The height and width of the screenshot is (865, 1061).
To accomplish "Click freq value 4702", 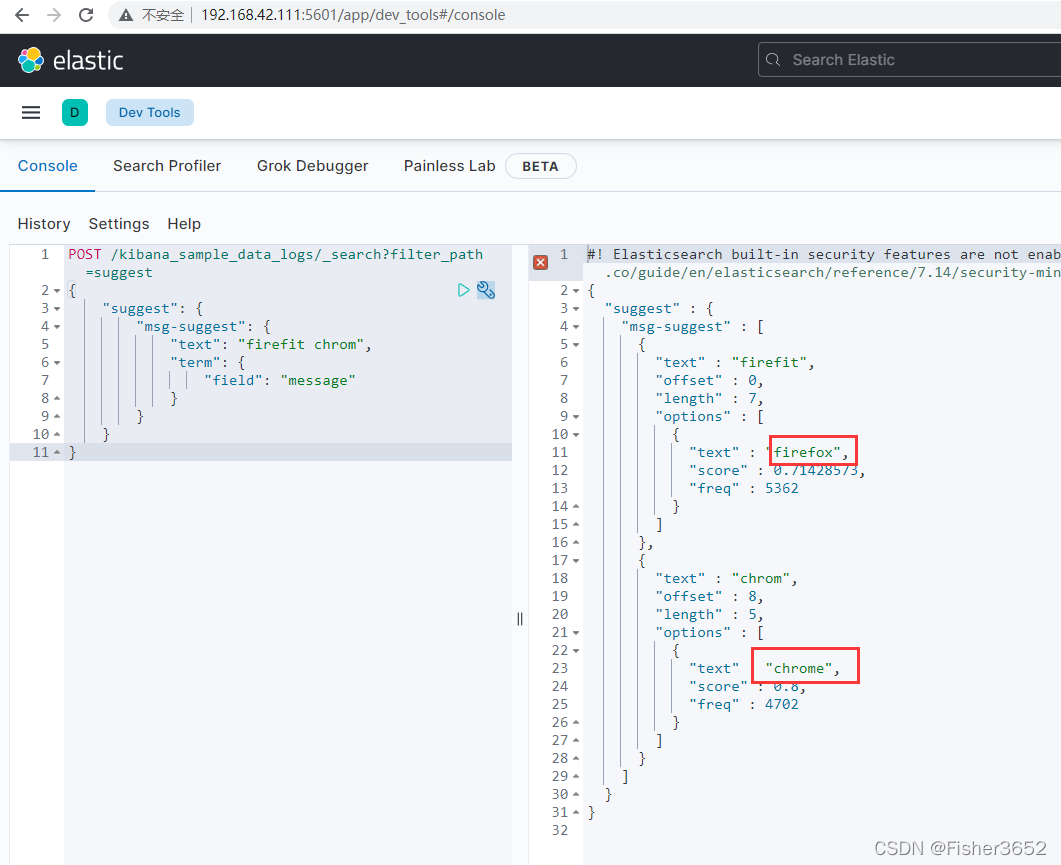I will coord(782,705).
